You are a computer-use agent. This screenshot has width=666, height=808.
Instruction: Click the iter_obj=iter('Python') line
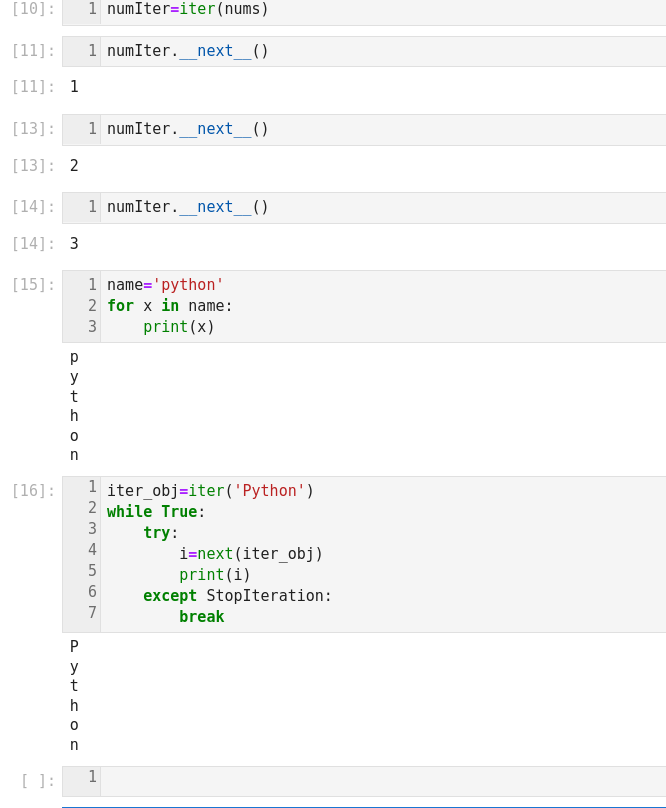210,491
